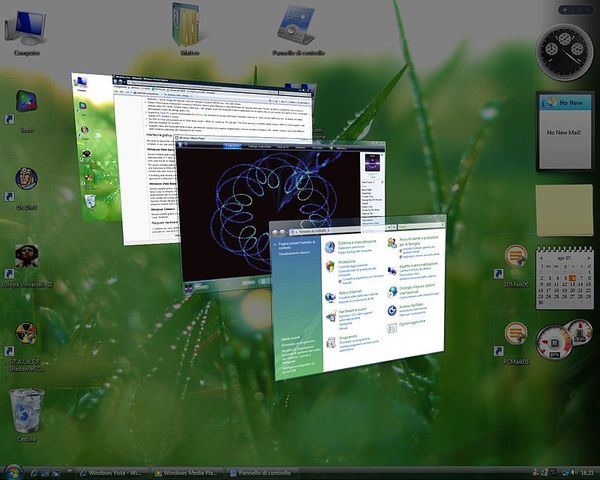The height and width of the screenshot is (480, 600).
Task: Click the Orologio, lingua e opzioni internazionali icon
Action: click(392, 292)
